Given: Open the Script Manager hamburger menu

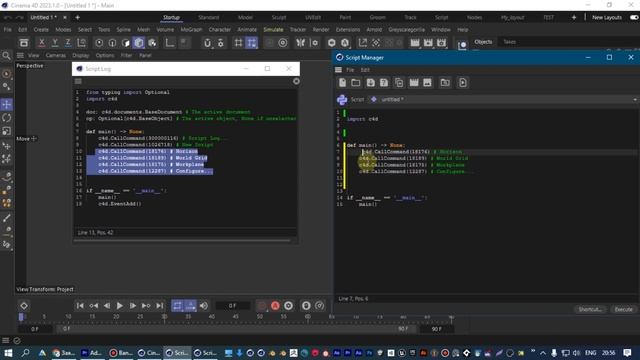Looking at the screenshot, I should pyautogui.click(x=338, y=70).
